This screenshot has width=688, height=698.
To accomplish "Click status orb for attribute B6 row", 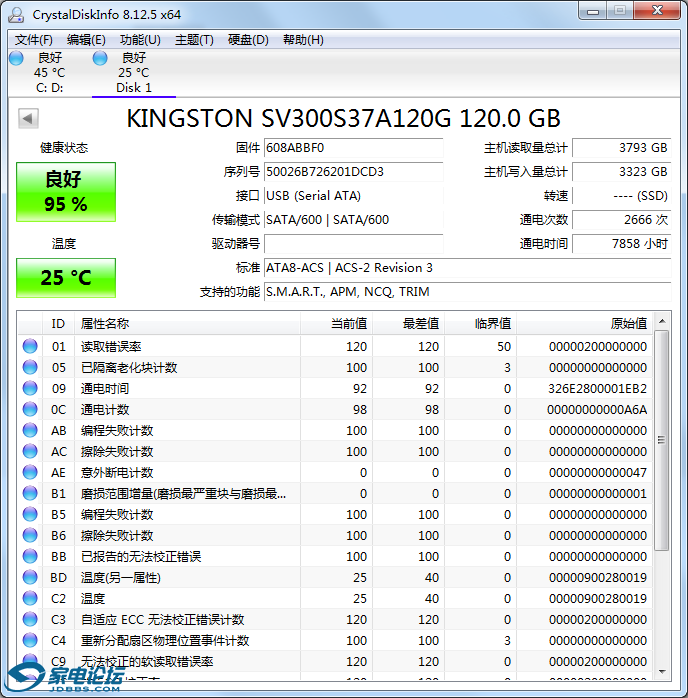I will coord(30,535).
